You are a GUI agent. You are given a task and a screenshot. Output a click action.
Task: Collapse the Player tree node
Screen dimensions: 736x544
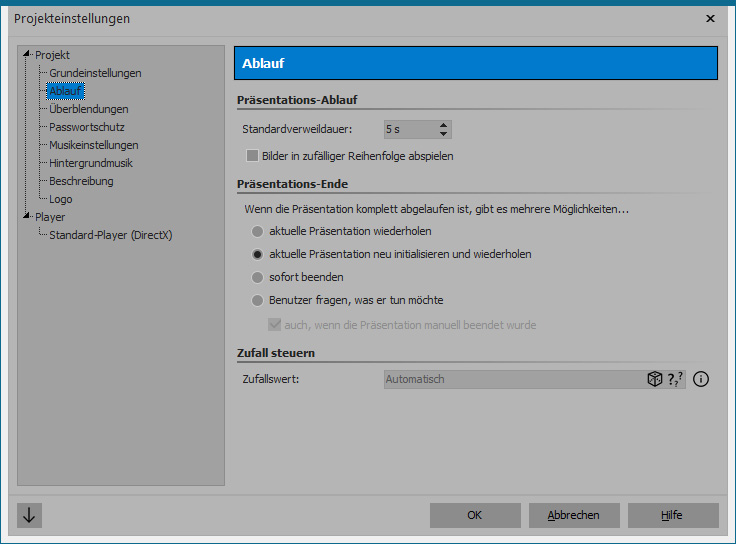point(27,217)
